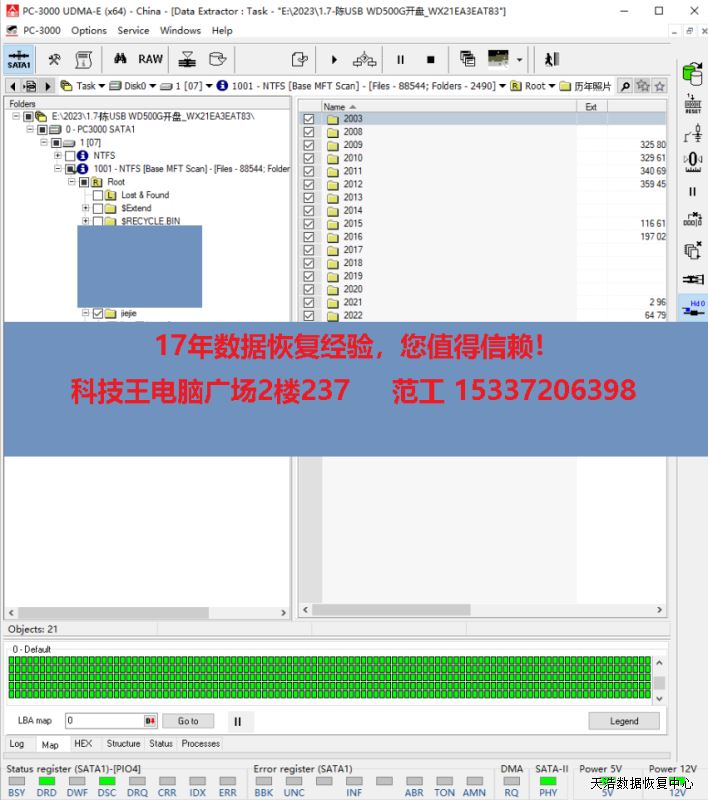This screenshot has height=800, width=708.
Task: Click the Go to button
Action: (x=188, y=721)
